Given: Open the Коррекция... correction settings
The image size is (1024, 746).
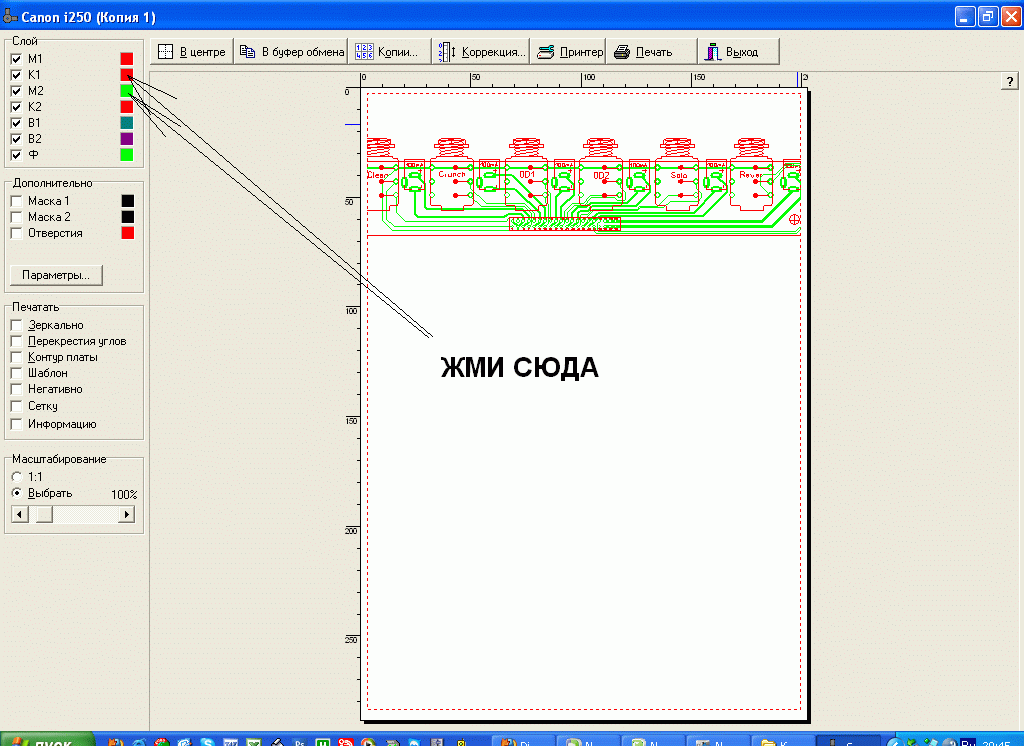Looking at the screenshot, I should pos(481,52).
